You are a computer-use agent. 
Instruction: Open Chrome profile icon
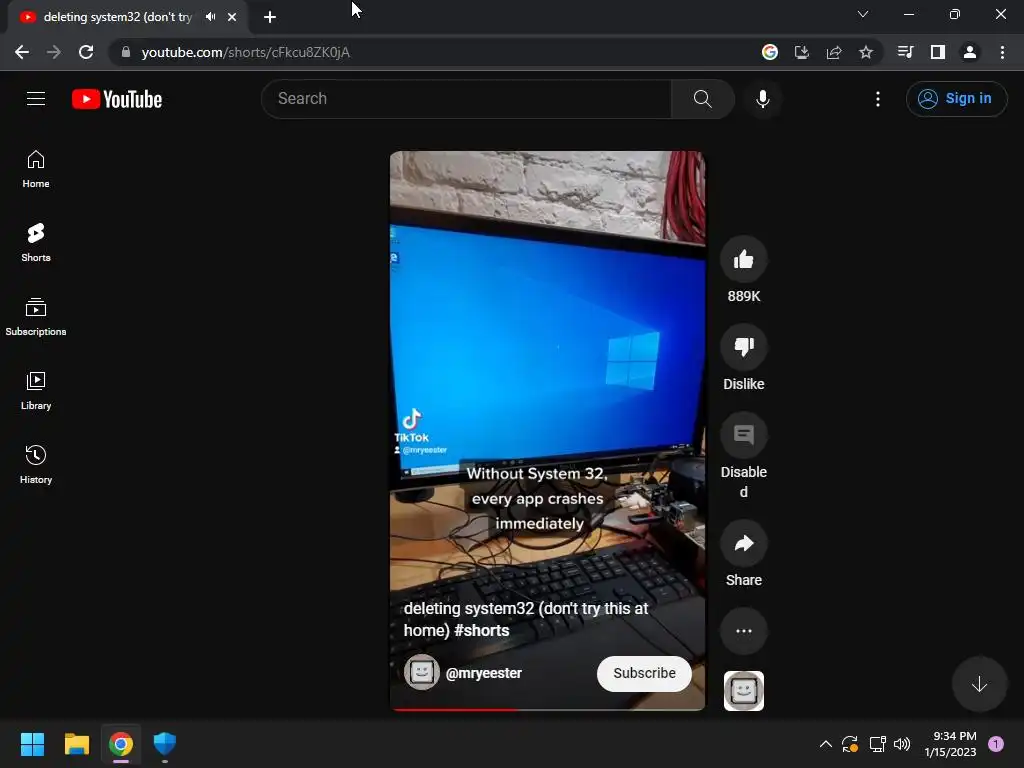click(969, 52)
